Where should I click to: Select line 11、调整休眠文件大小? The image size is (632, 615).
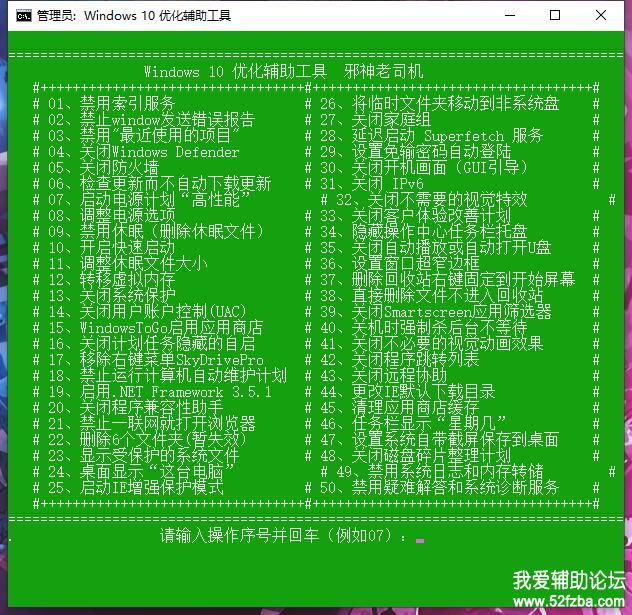tap(128, 264)
